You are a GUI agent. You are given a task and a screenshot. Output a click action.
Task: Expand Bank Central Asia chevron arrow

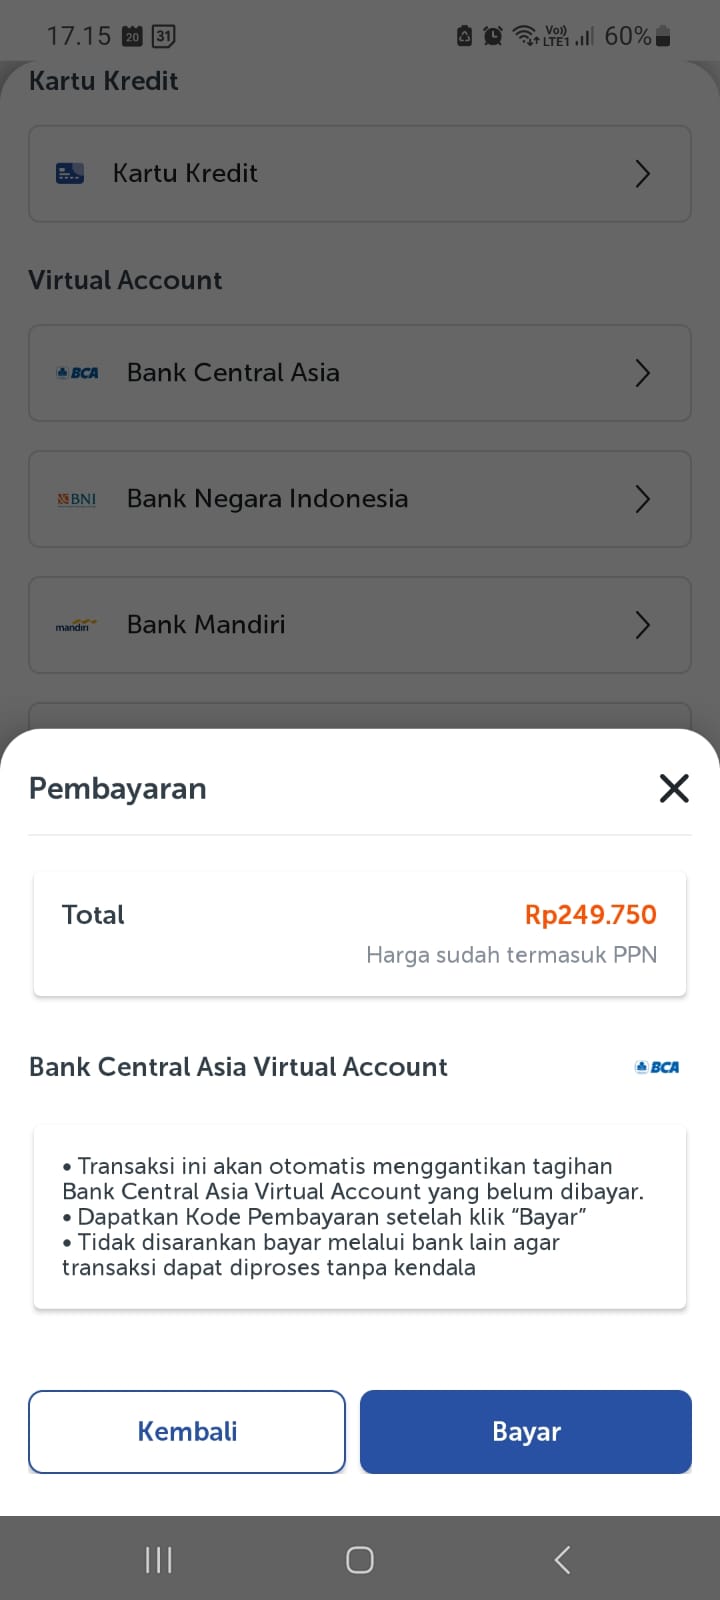(x=642, y=373)
